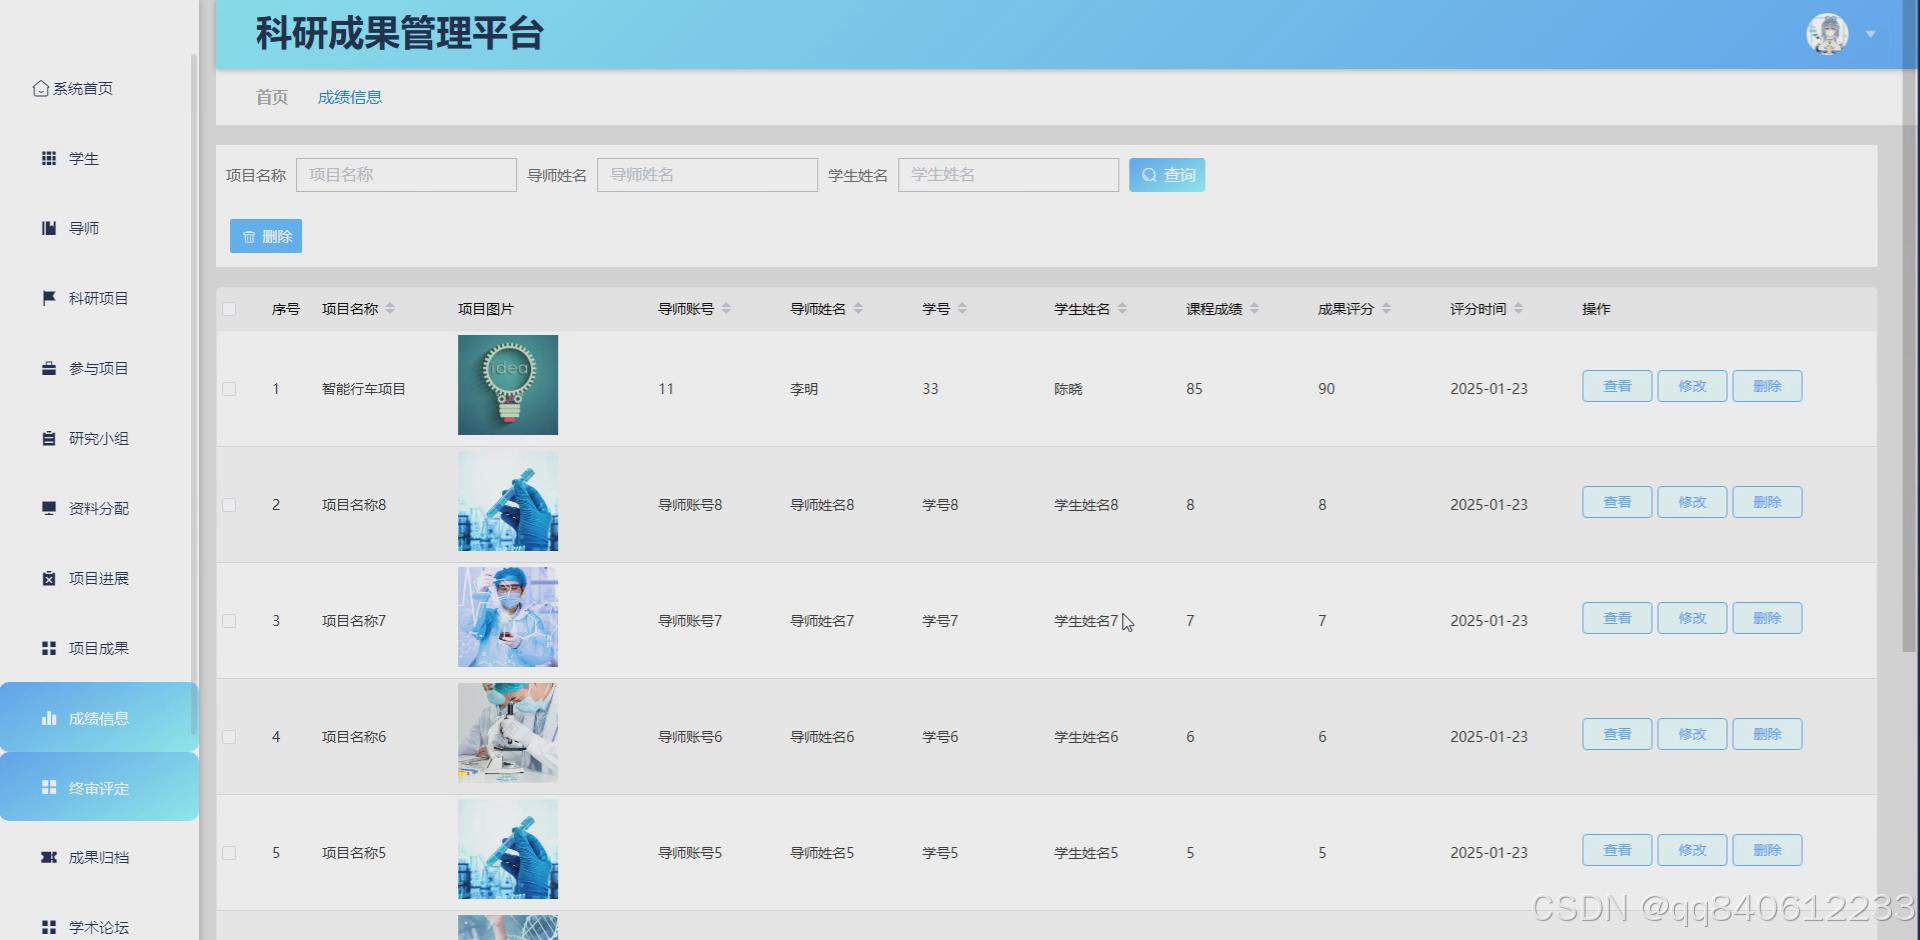
Task: Open the 成果归档 sidebar menu
Action: coord(98,857)
